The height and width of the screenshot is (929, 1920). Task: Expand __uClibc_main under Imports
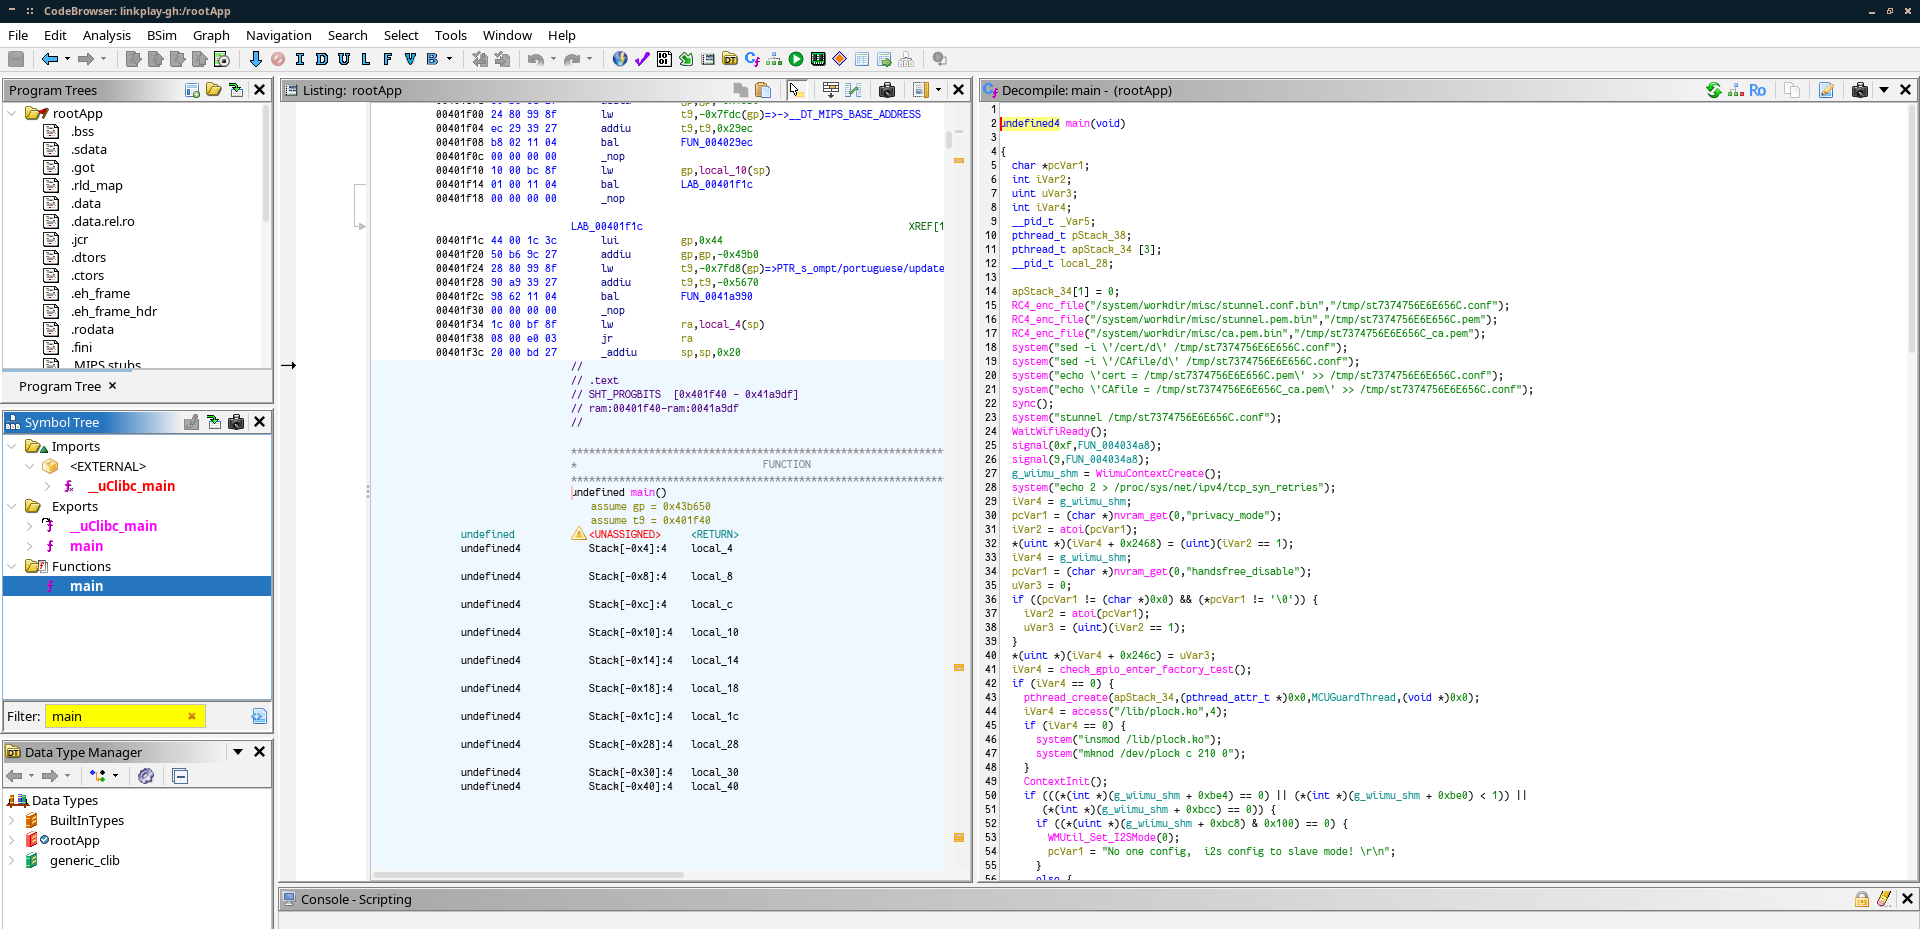(47, 486)
